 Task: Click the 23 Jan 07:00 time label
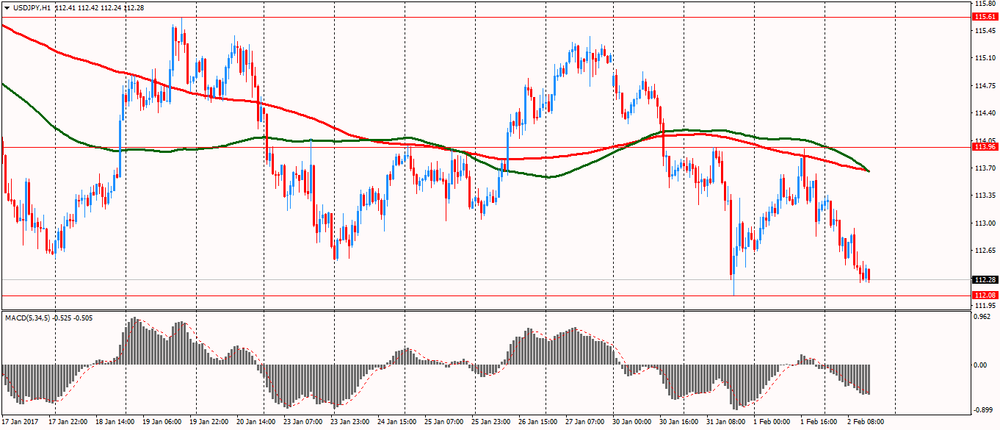pyautogui.click(x=302, y=422)
